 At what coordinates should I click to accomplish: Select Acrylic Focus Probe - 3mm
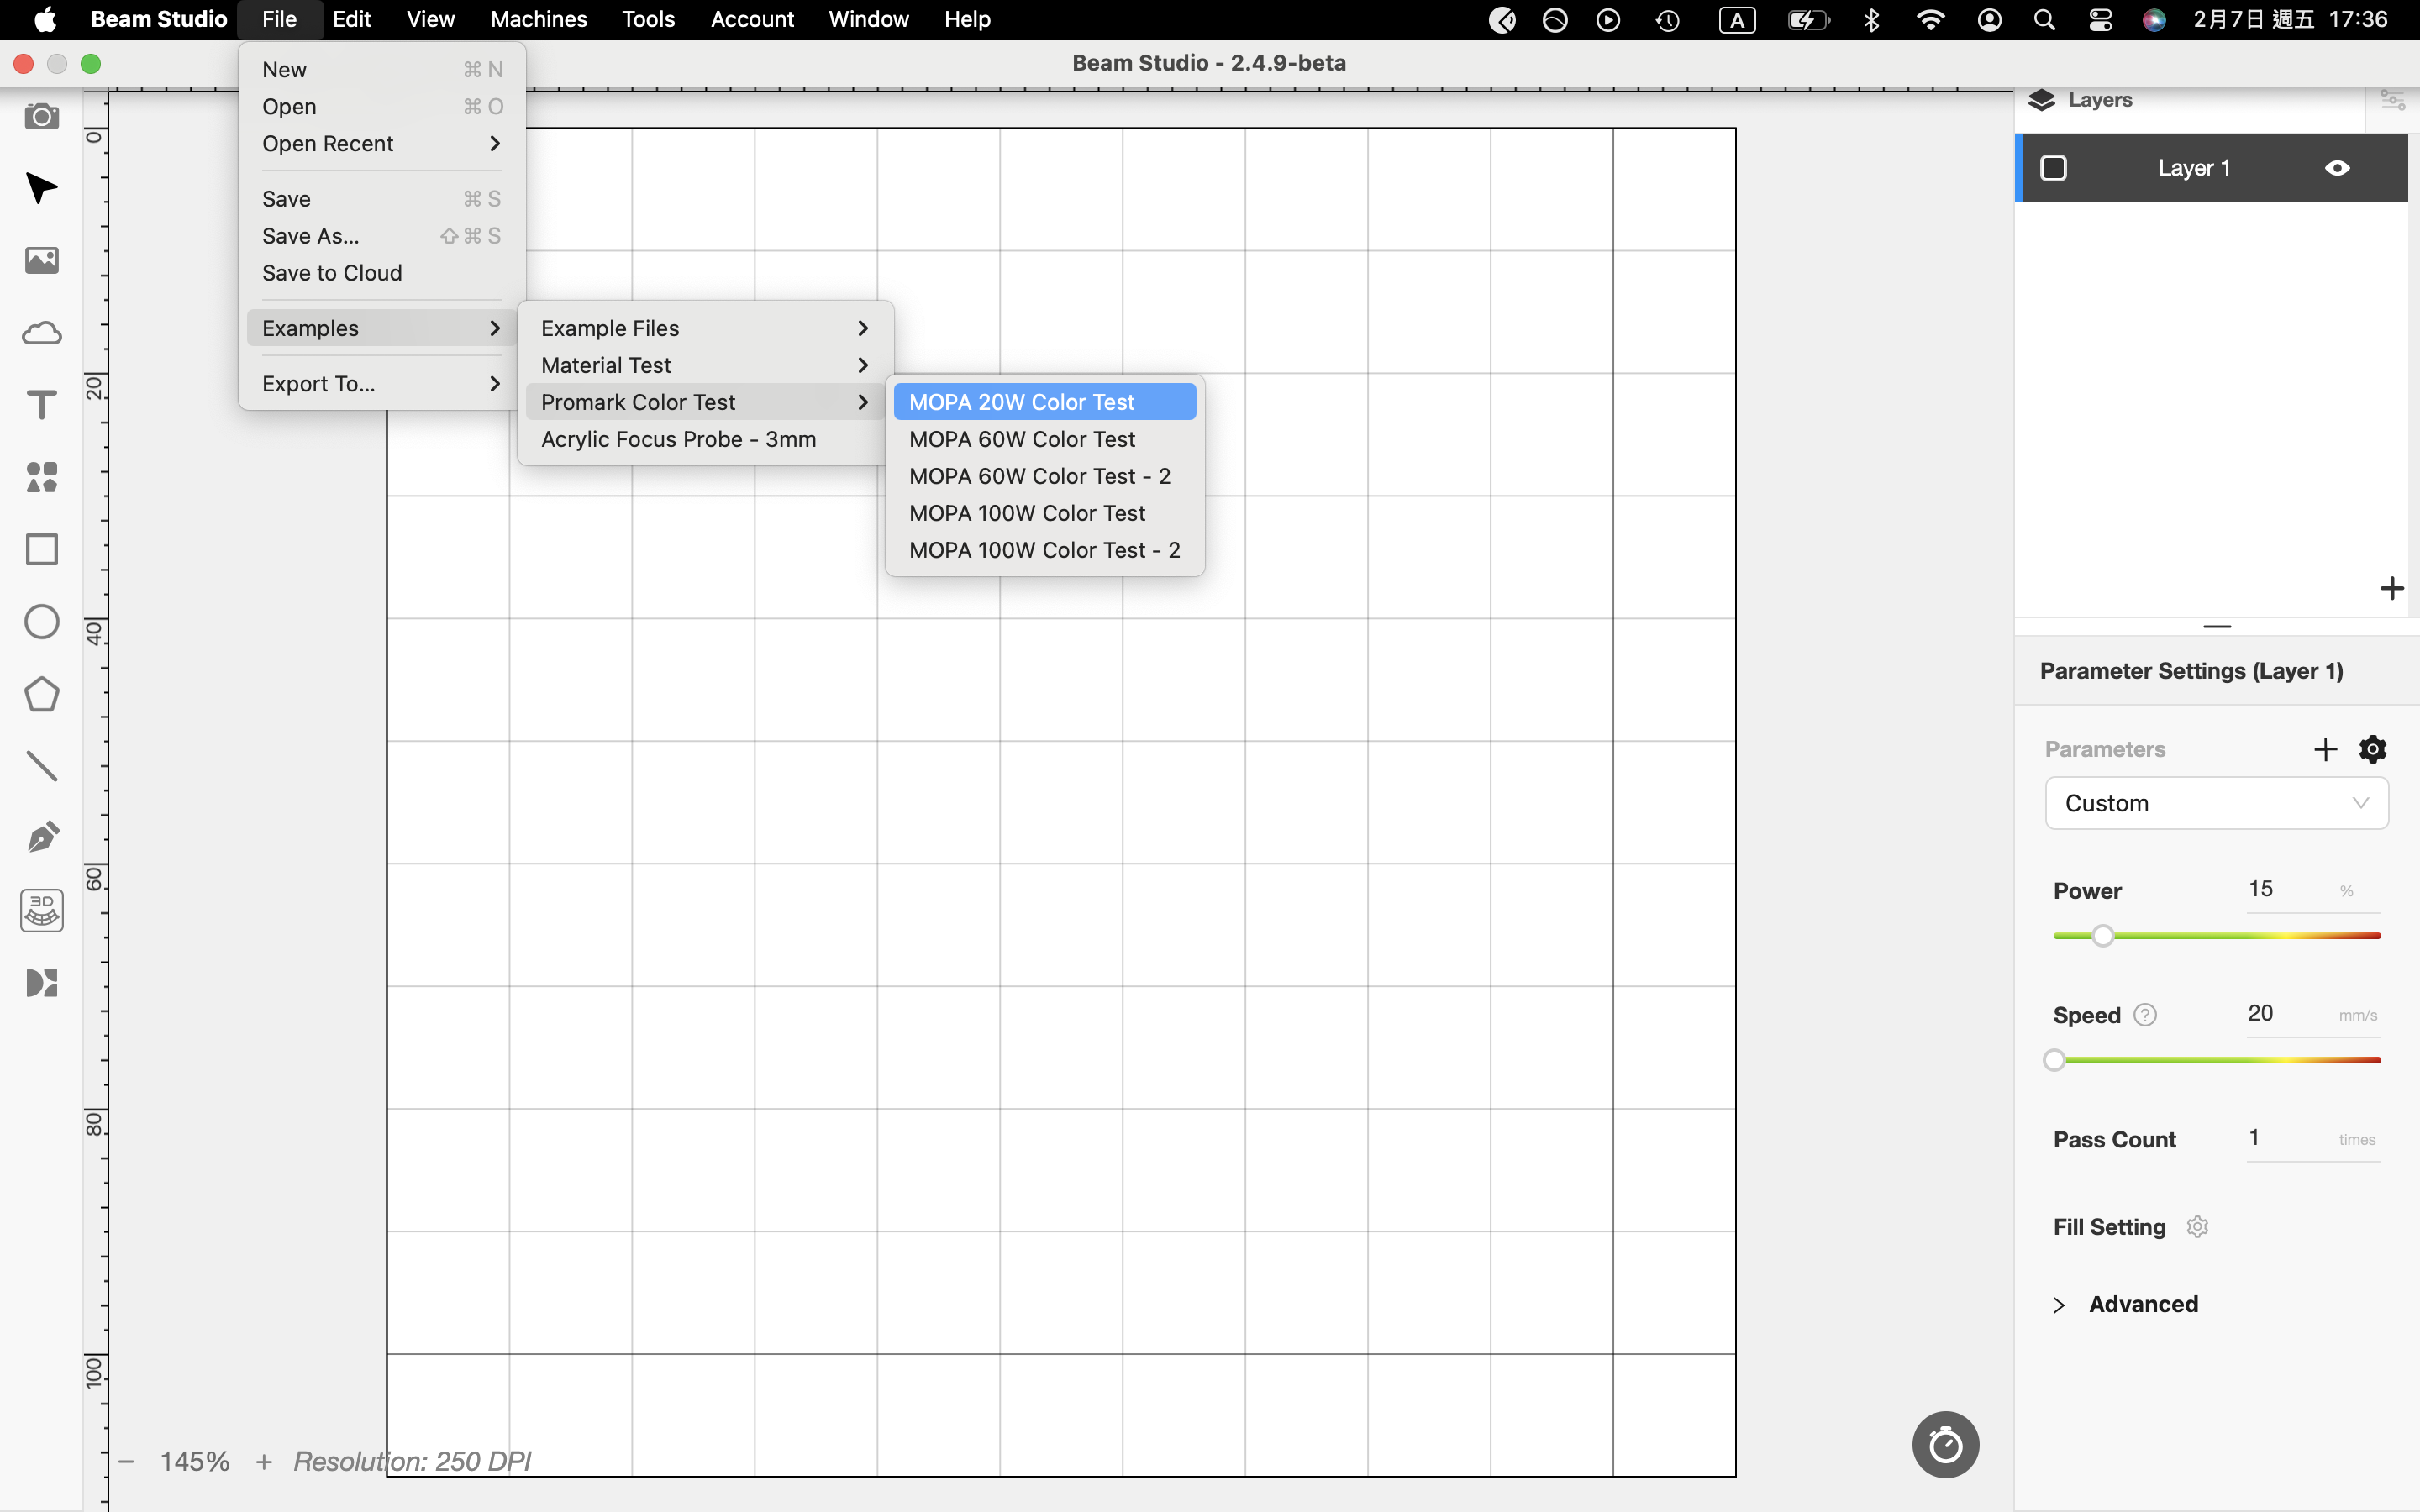705,439
